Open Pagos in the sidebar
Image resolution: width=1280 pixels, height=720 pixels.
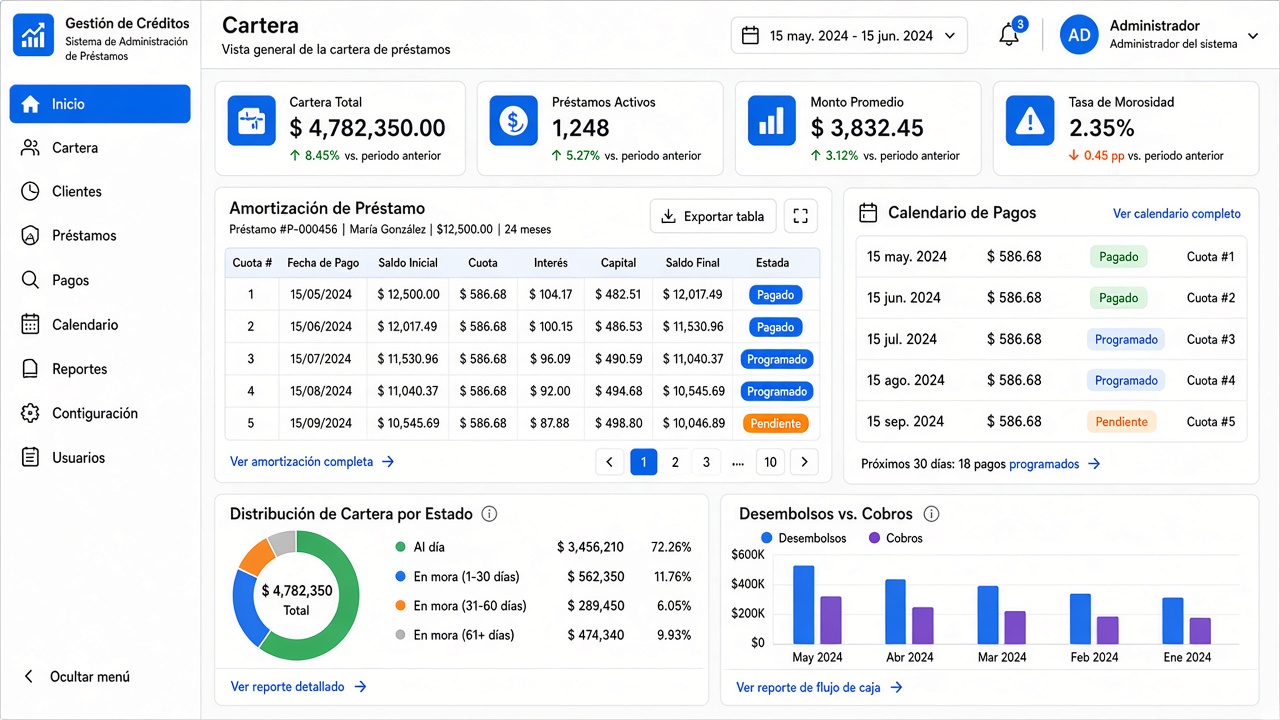point(100,281)
